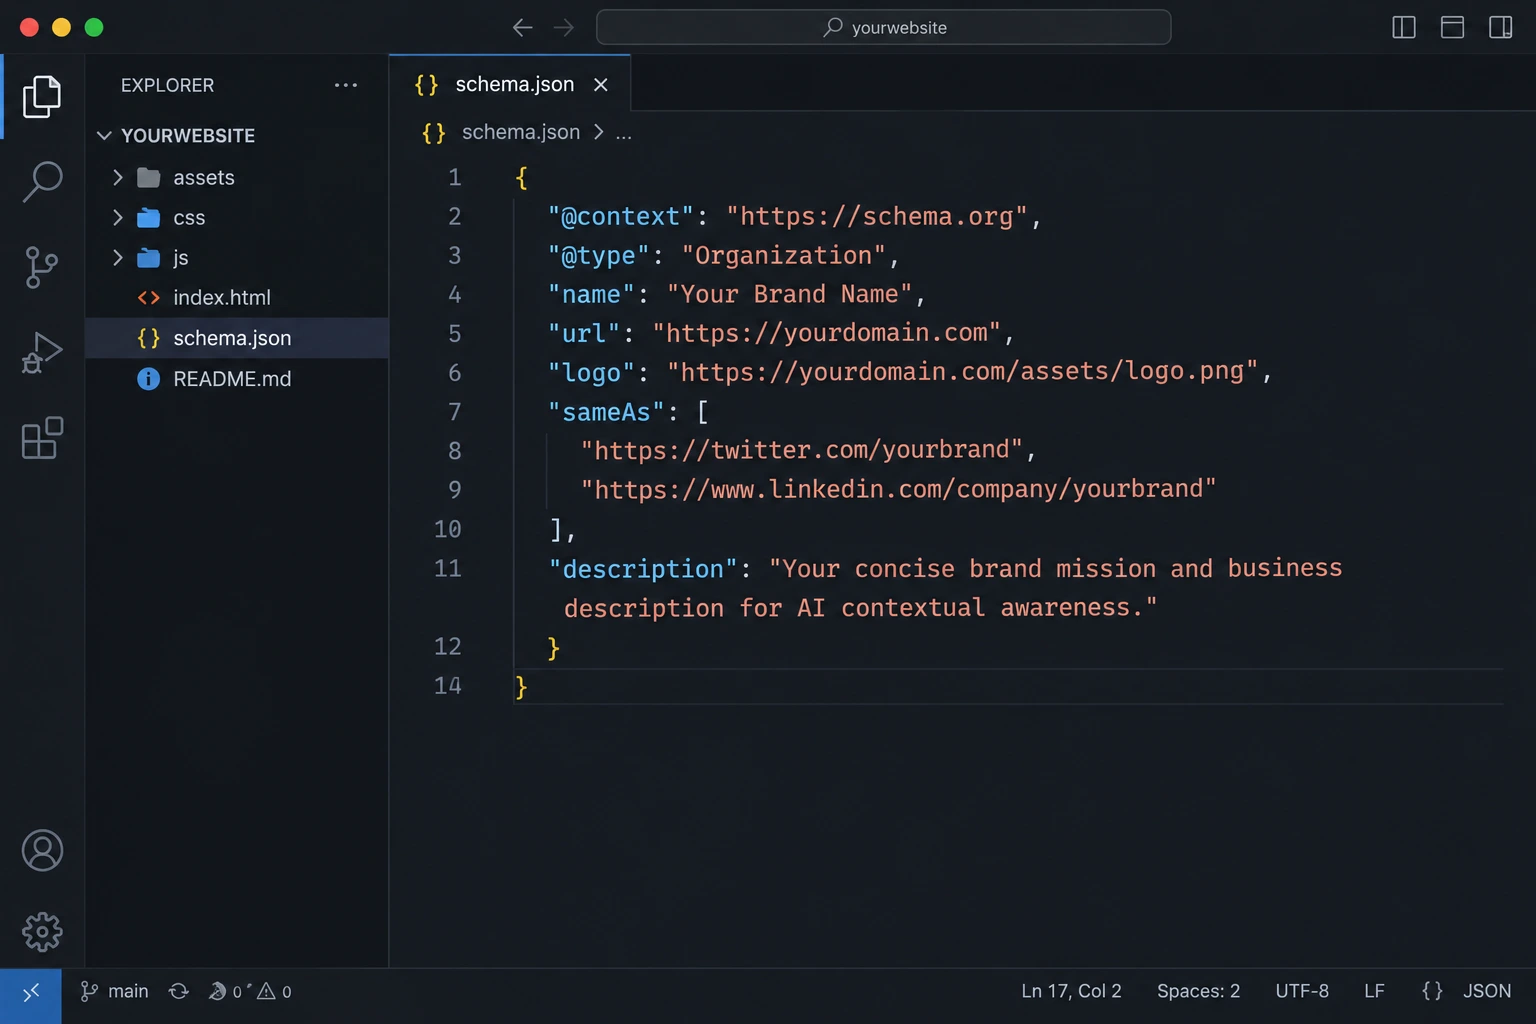Click the js folder icon
Viewport: 1536px width, 1024px height.
(148, 257)
